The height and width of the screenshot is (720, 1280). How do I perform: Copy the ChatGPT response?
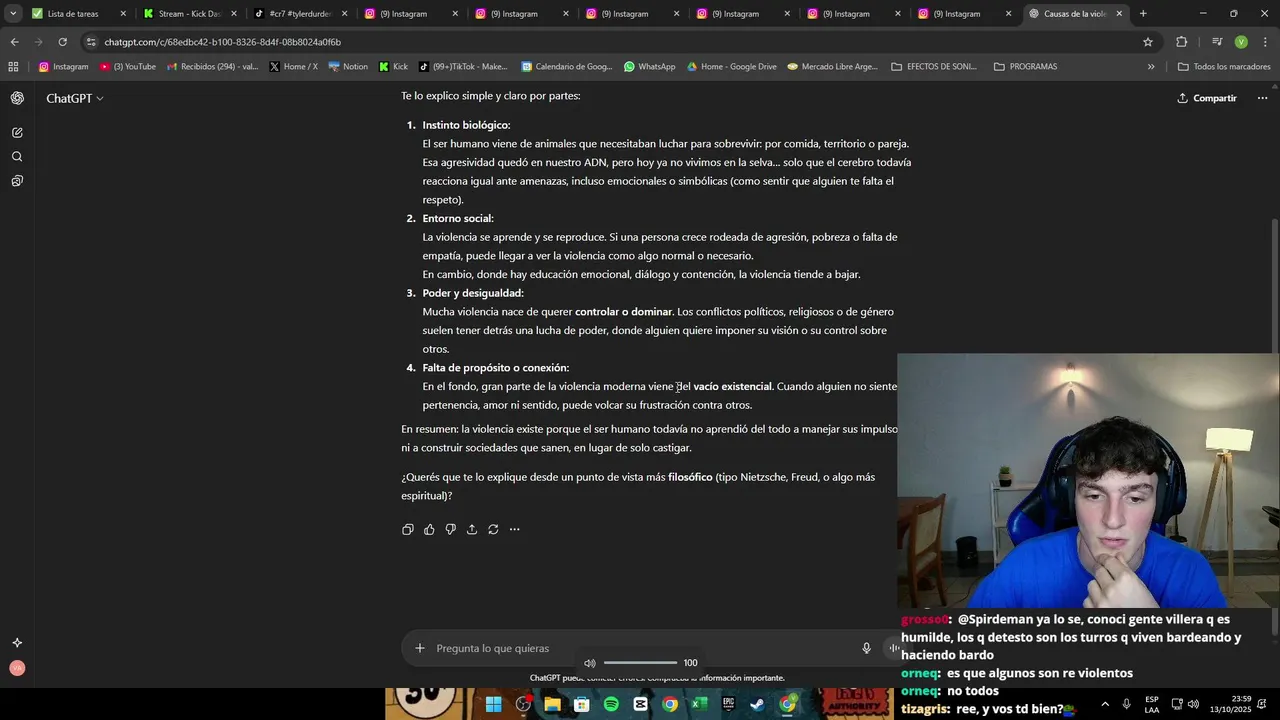408,529
